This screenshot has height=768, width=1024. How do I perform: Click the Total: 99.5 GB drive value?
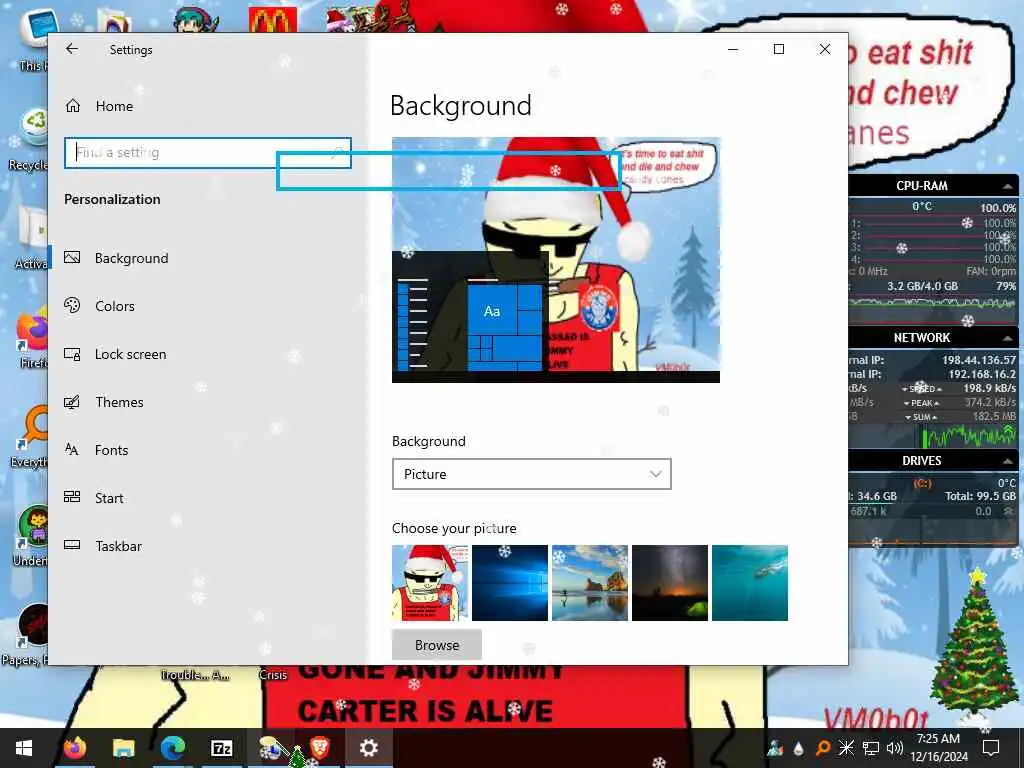tap(980, 496)
